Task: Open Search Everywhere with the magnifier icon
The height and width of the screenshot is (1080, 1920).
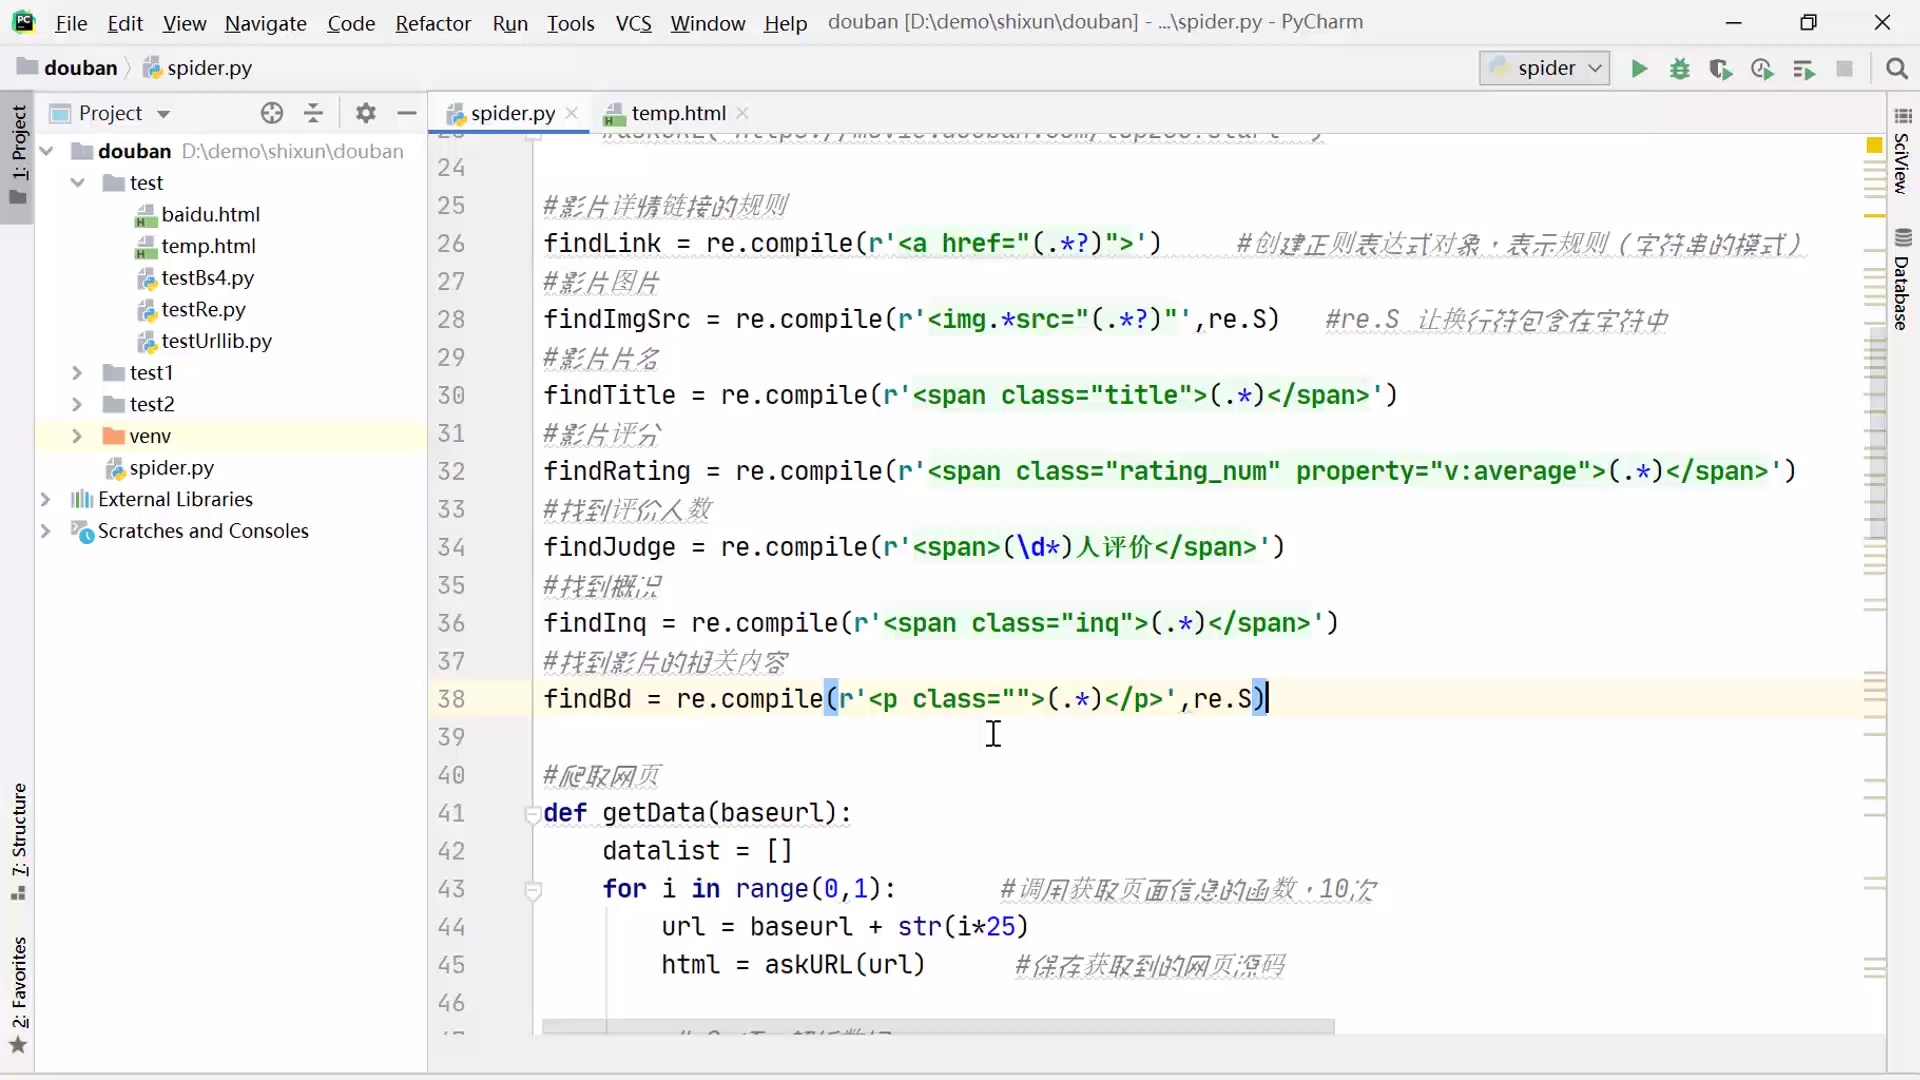Action: (x=1899, y=69)
